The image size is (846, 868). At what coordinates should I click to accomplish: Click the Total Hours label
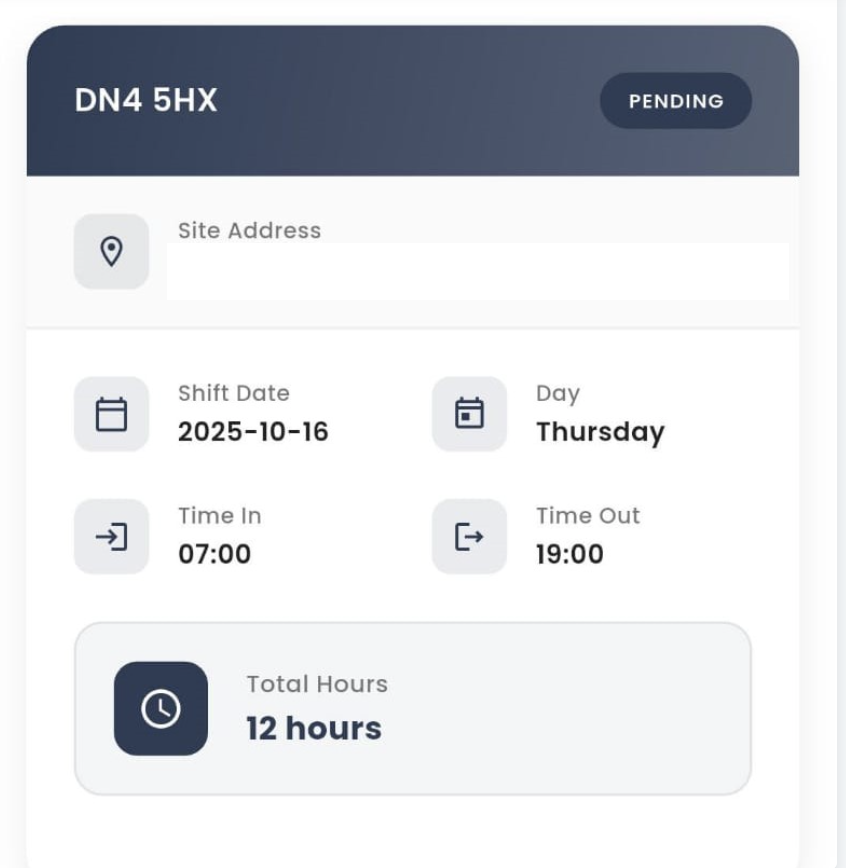[317, 684]
